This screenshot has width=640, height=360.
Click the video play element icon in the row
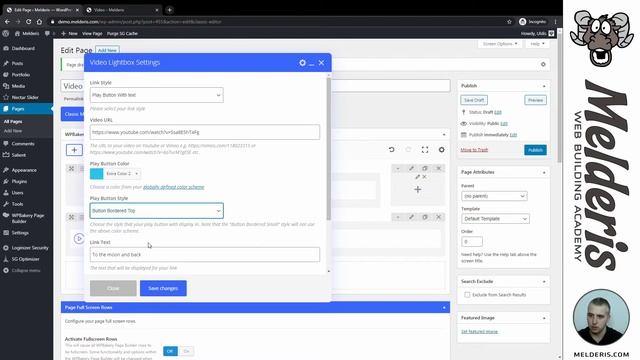coord(79,238)
